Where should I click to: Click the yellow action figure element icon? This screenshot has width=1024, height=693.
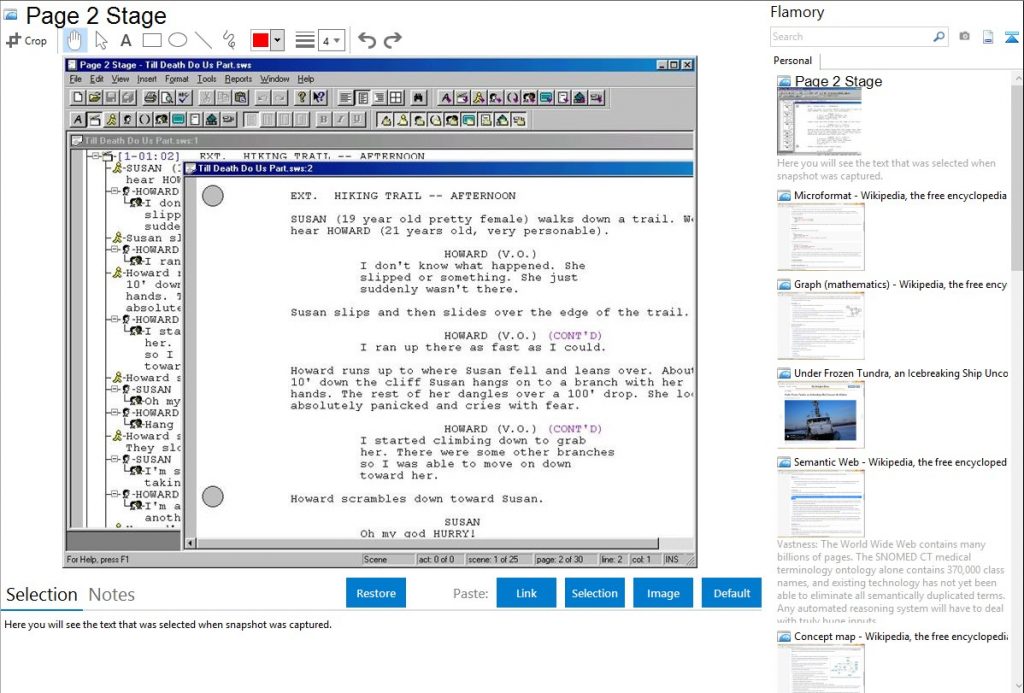click(112, 120)
